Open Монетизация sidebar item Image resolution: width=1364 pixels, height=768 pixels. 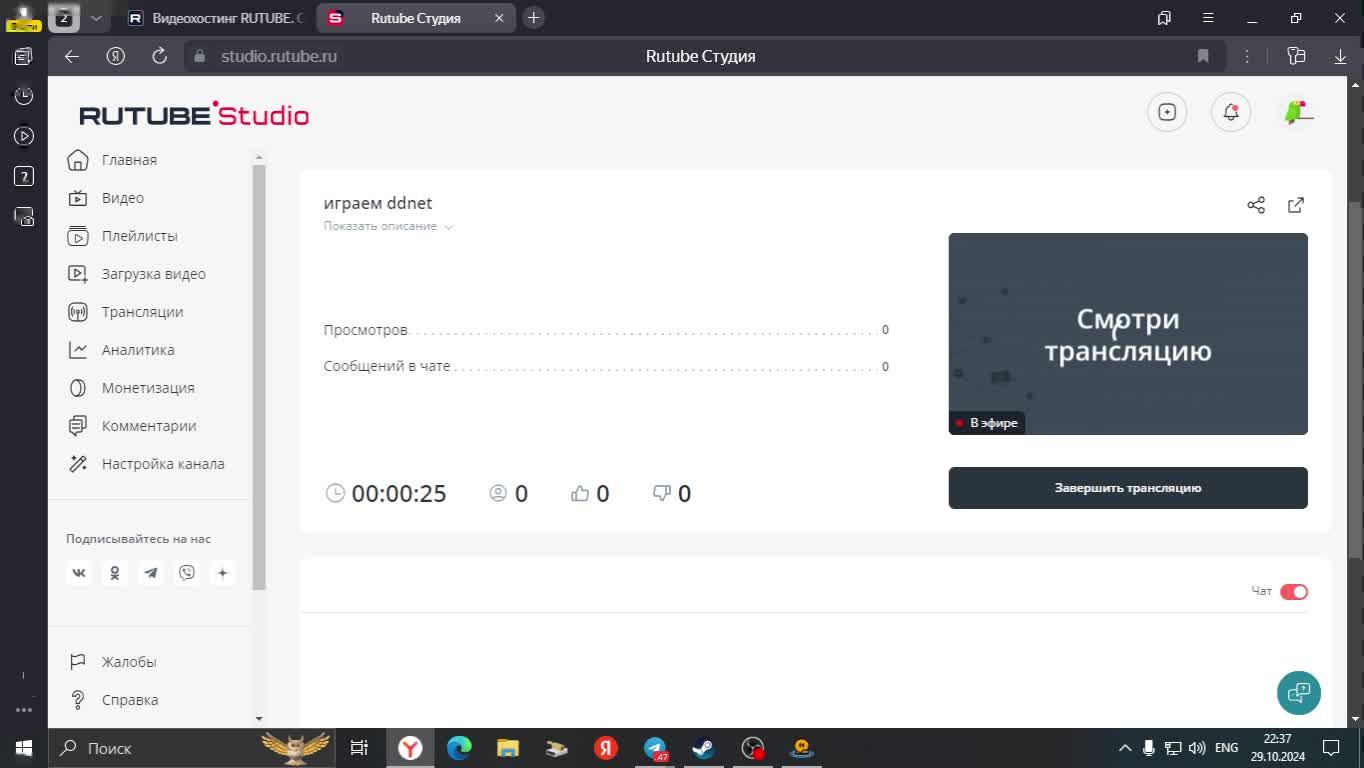[148, 388]
